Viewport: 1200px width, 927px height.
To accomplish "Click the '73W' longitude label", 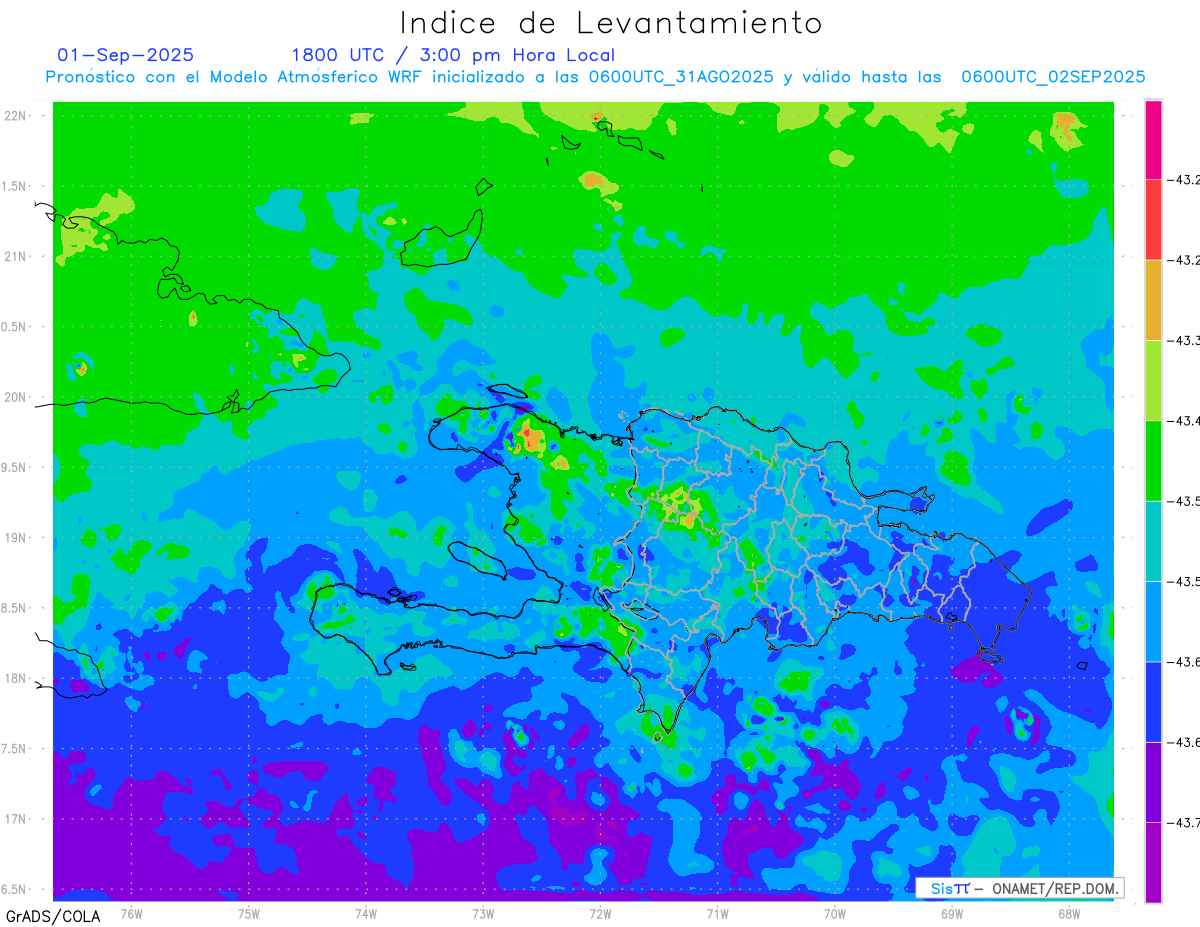I will pyautogui.click(x=483, y=913).
